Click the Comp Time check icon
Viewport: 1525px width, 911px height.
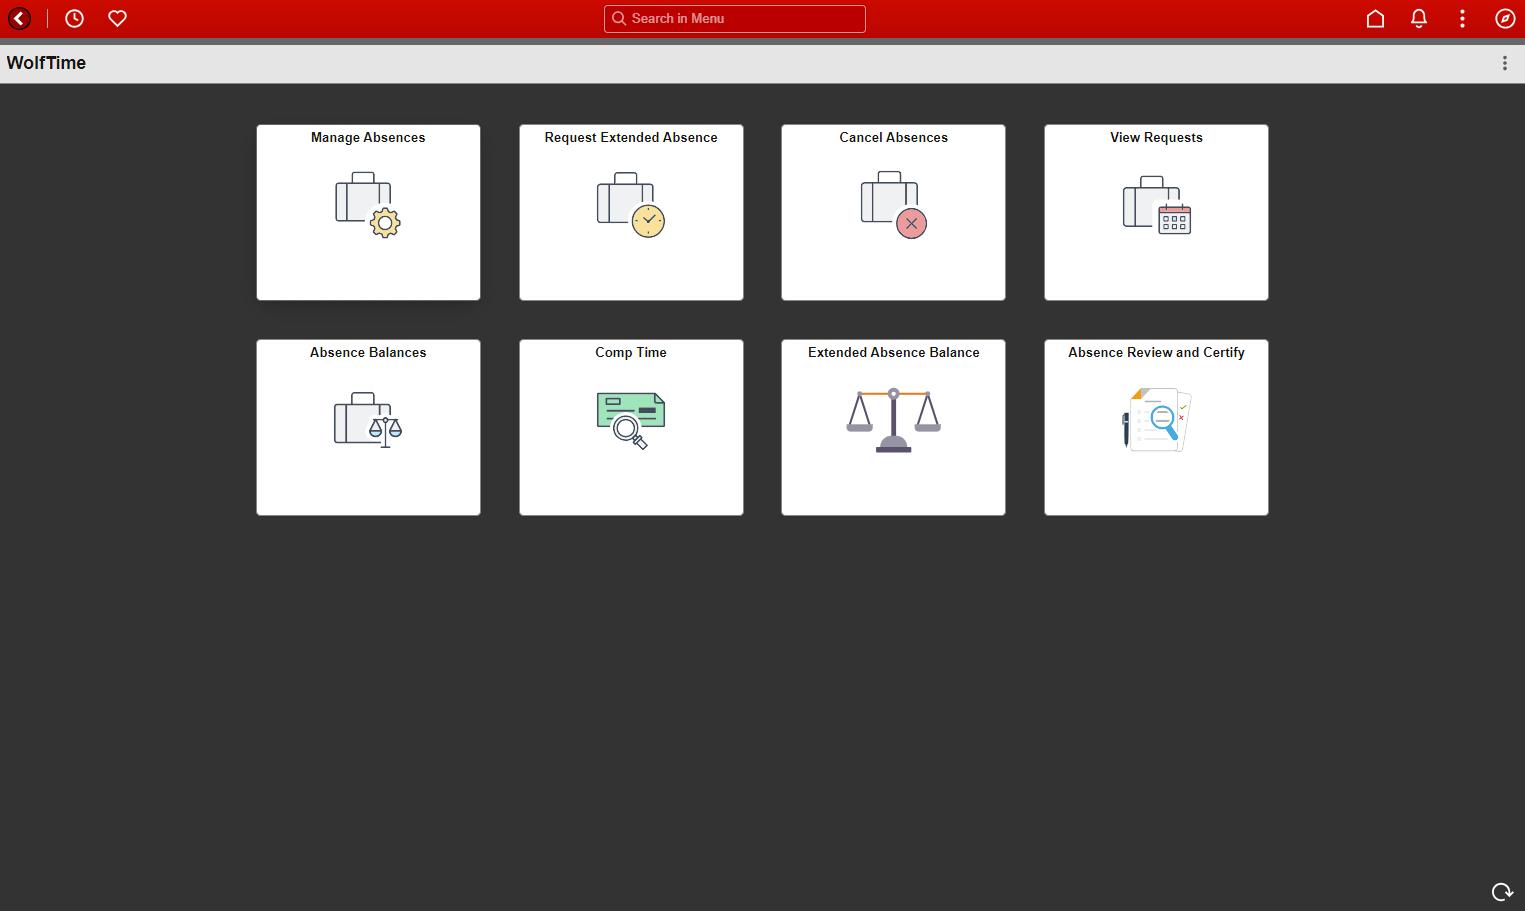point(631,420)
